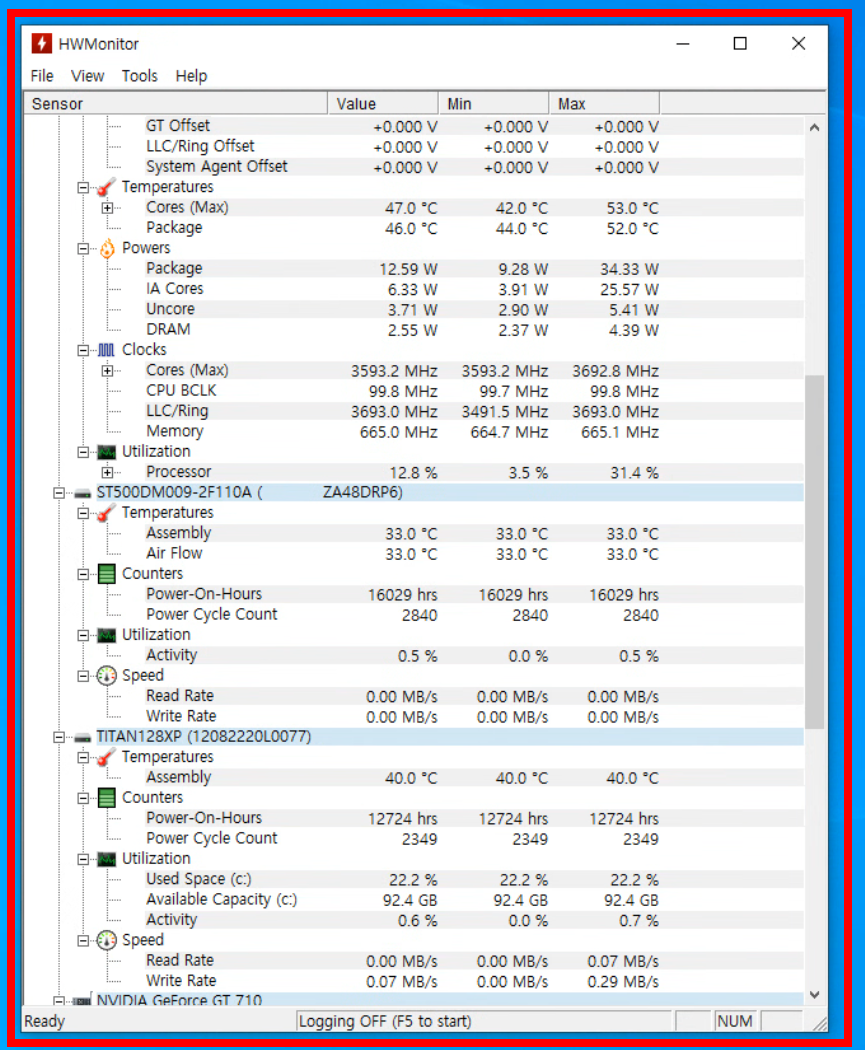Screen dimensions: 865x1050
Task: Click the 92.4 GB Value cell
Action: point(410,900)
